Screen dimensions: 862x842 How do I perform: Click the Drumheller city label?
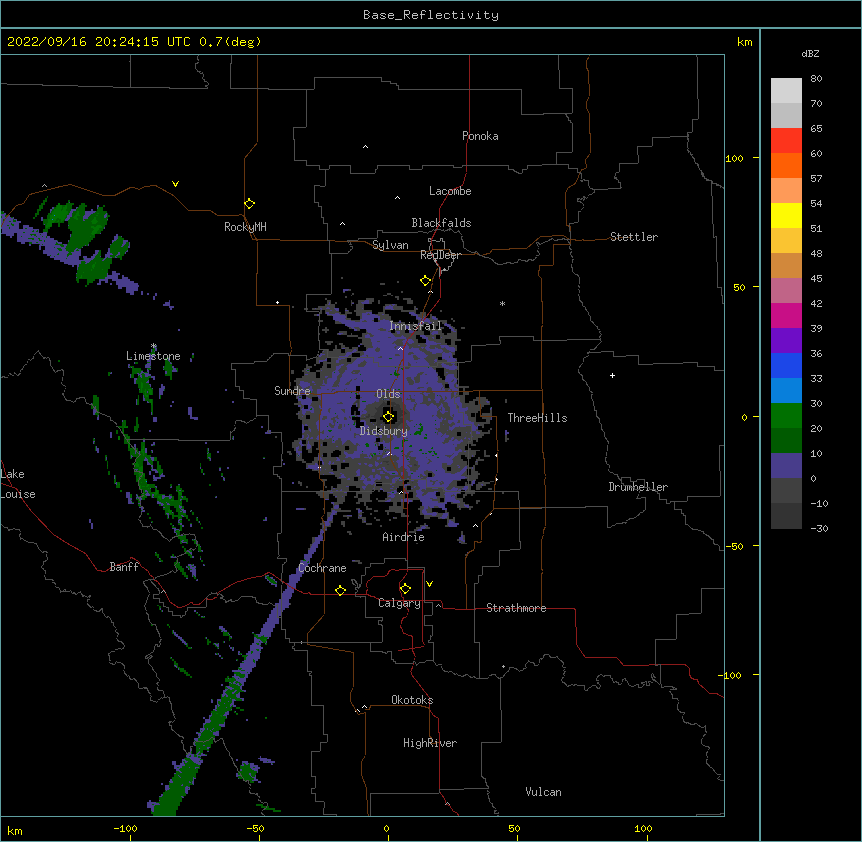(x=638, y=487)
